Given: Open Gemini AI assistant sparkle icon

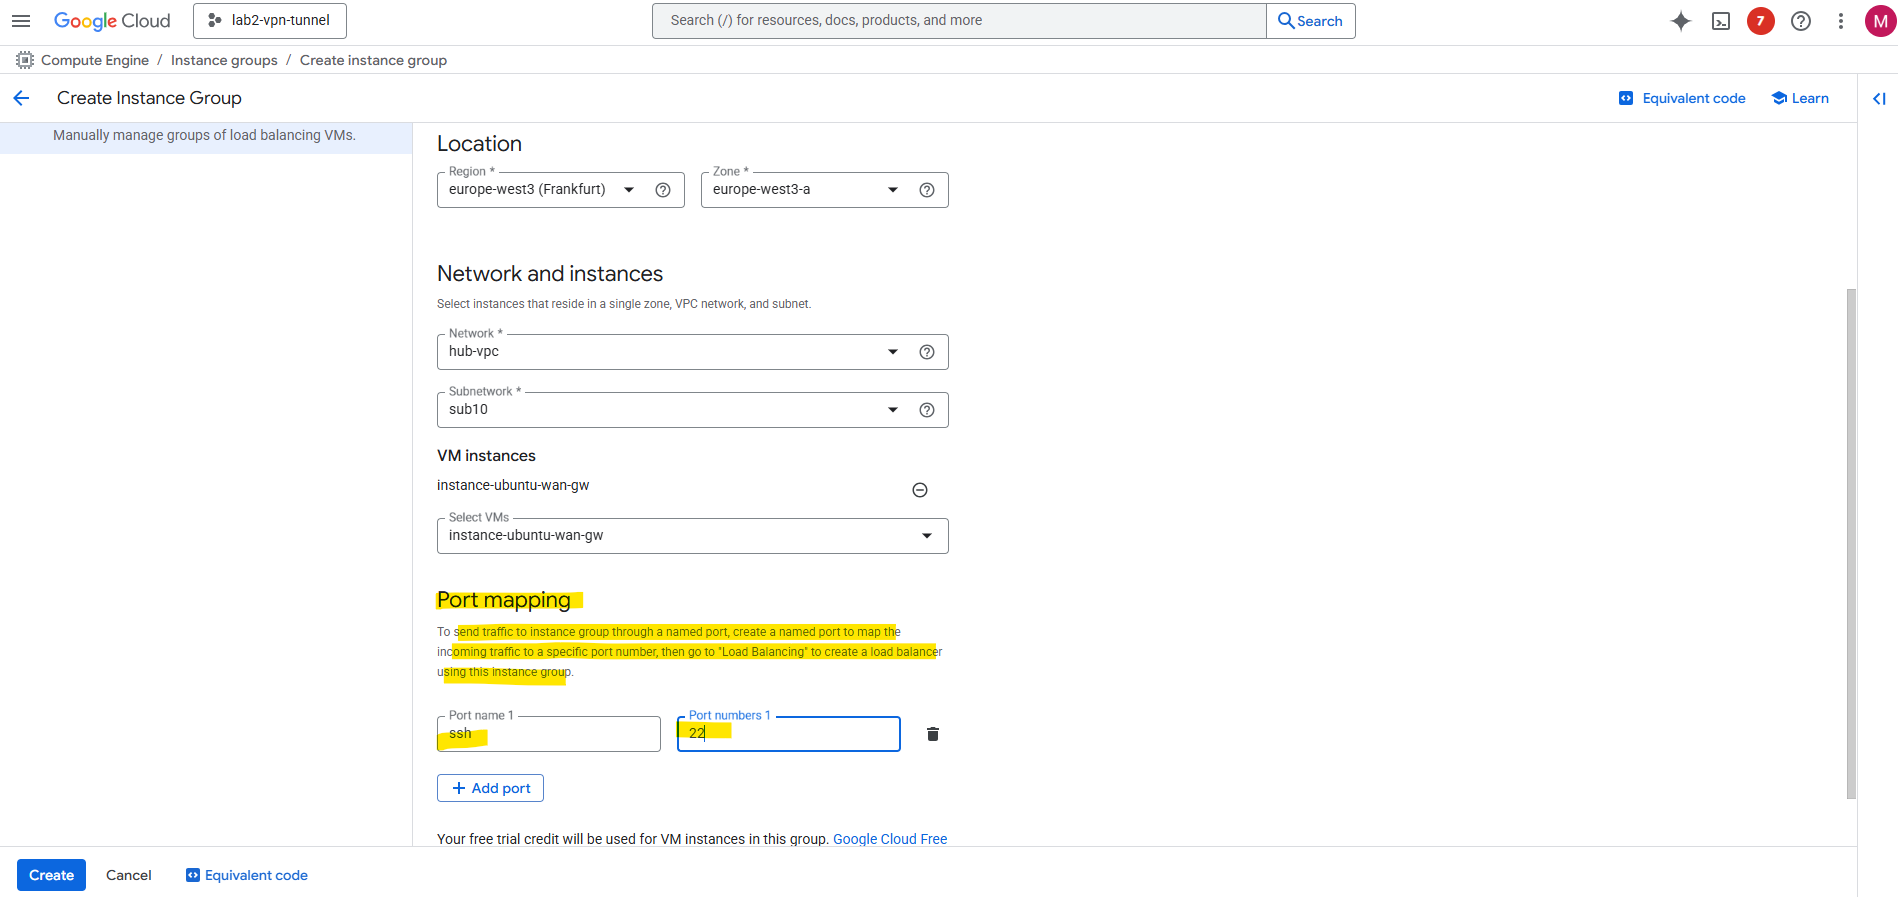Looking at the screenshot, I should coord(1681,21).
